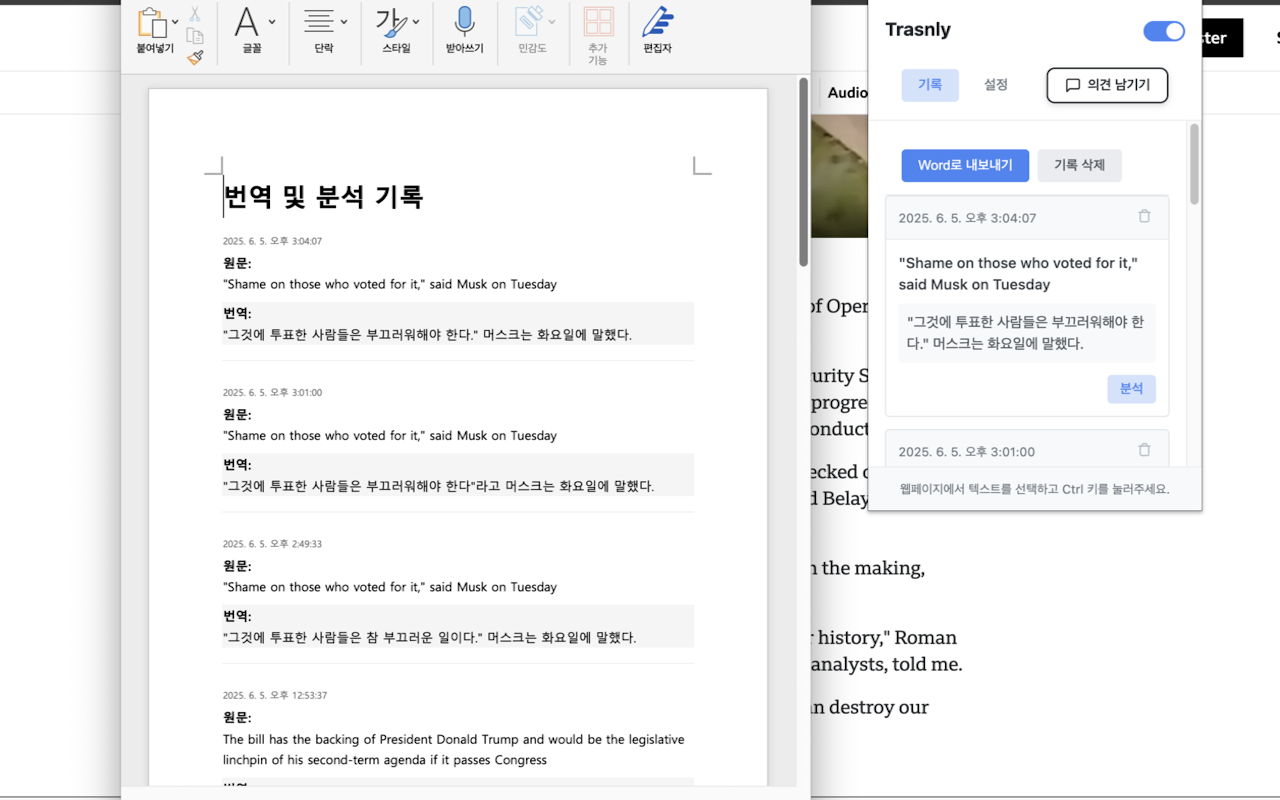Click the first 번역: label in document
This screenshot has height=800, width=1280.
(x=237, y=313)
